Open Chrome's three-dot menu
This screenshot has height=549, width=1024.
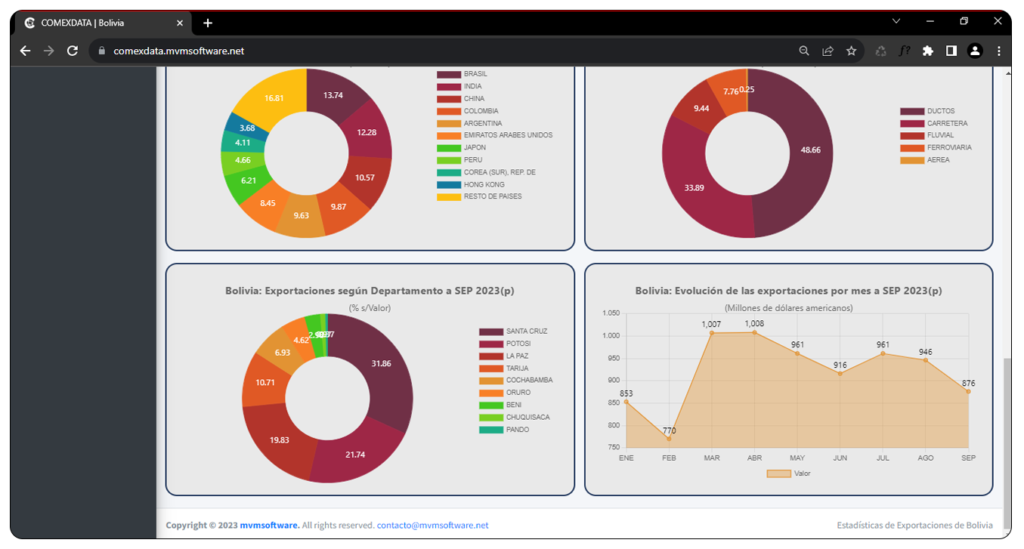tap(999, 51)
